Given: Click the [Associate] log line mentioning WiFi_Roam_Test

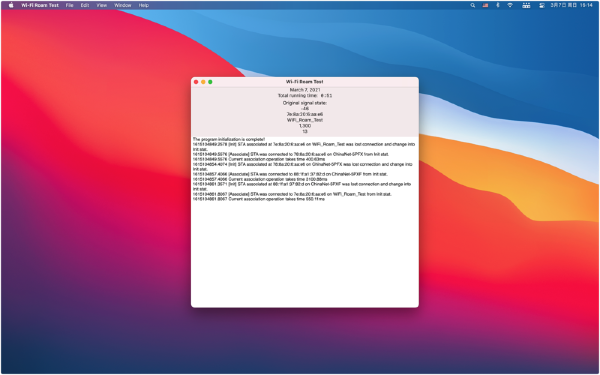Looking at the screenshot, I should pyautogui.click(x=292, y=194).
